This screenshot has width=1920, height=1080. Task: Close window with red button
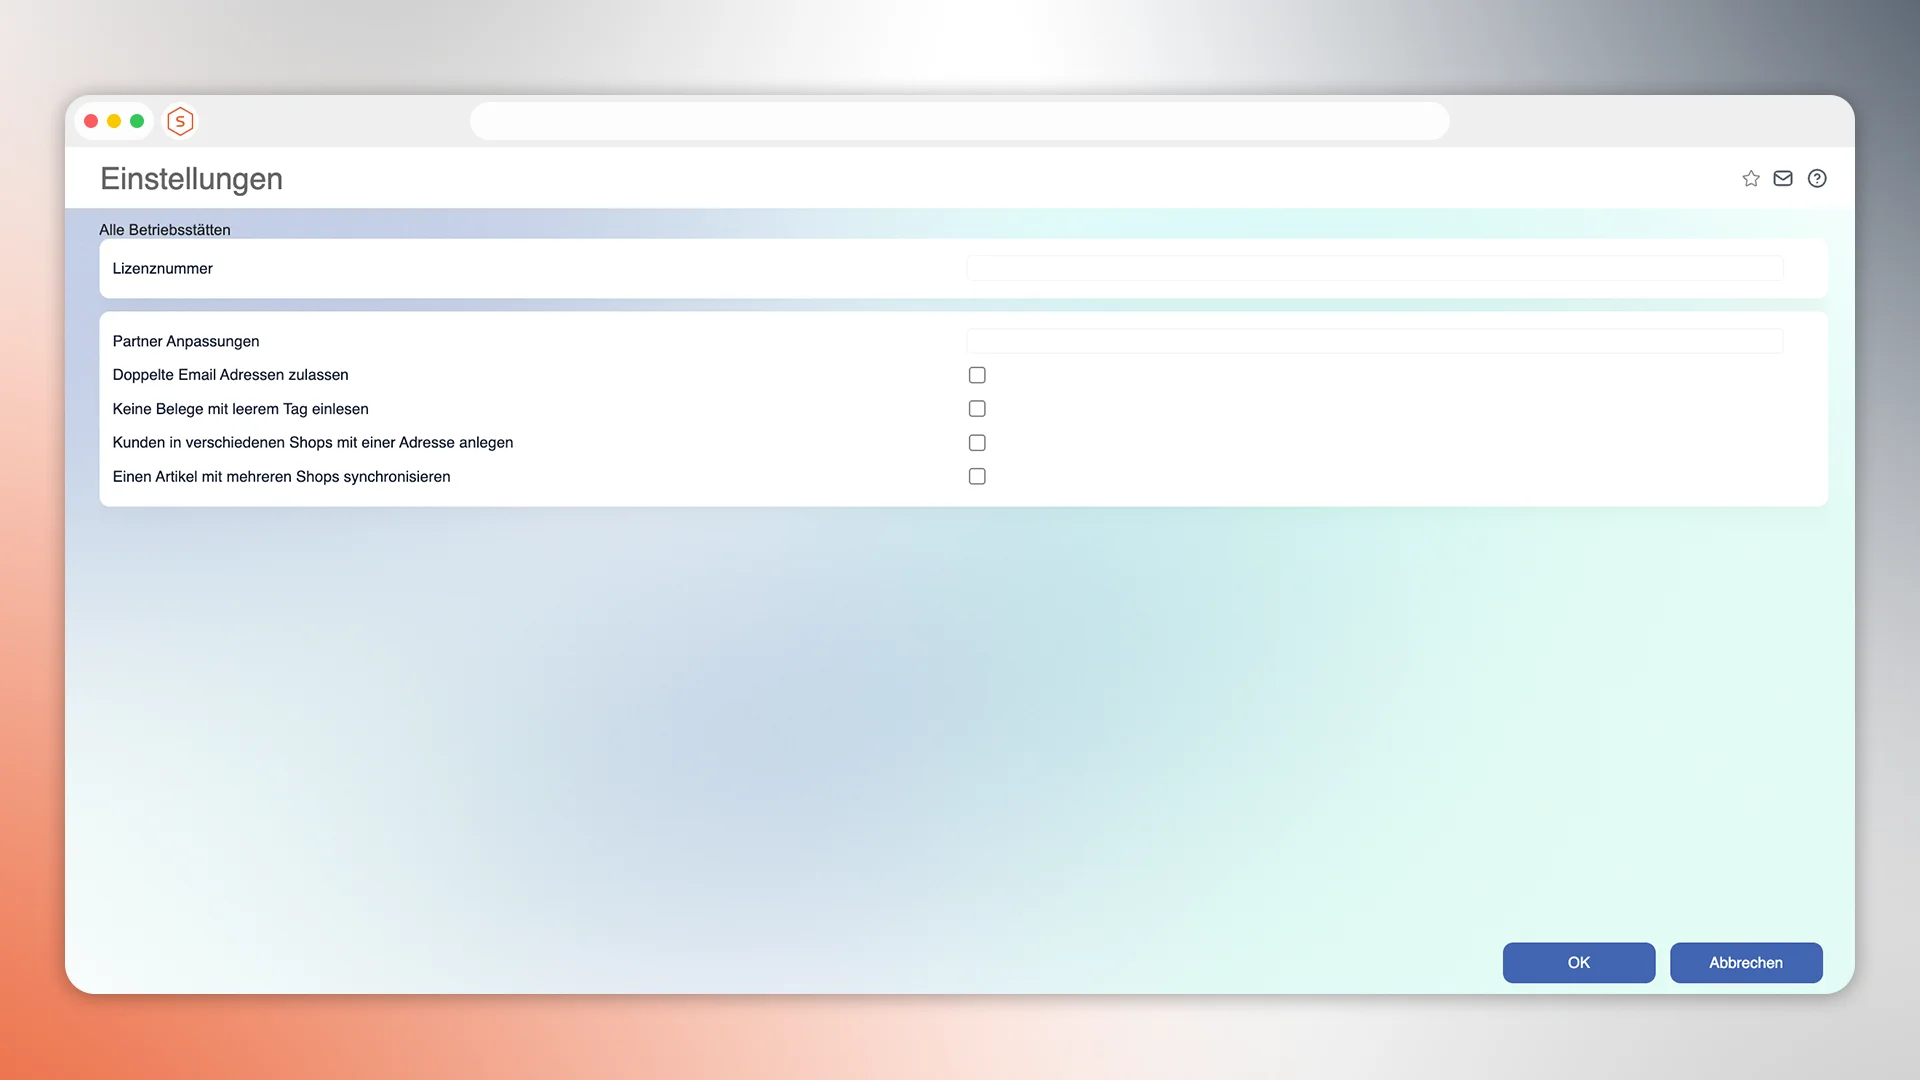click(91, 122)
